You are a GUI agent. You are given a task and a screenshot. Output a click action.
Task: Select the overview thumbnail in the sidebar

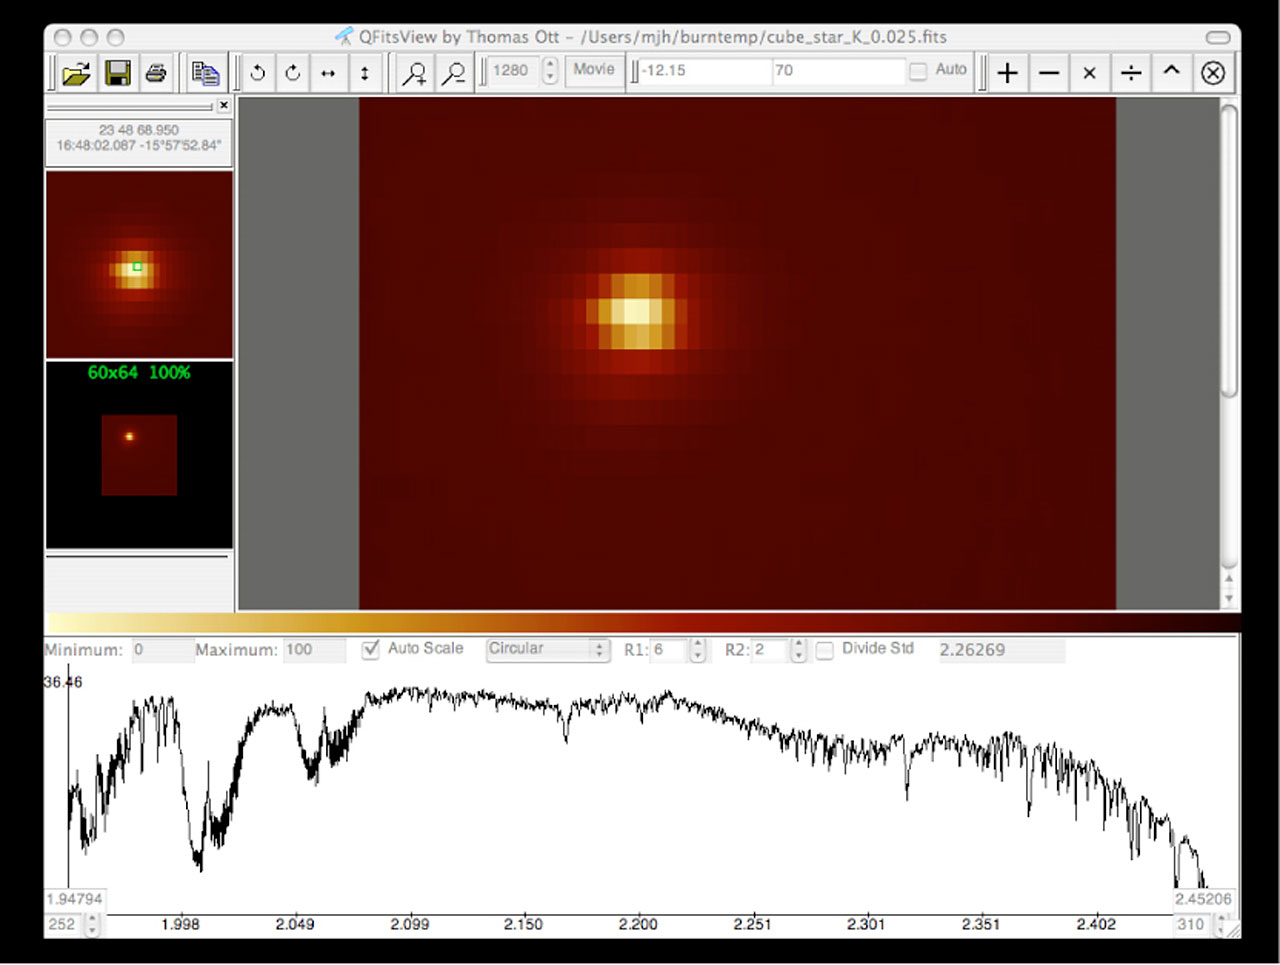click(138, 453)
